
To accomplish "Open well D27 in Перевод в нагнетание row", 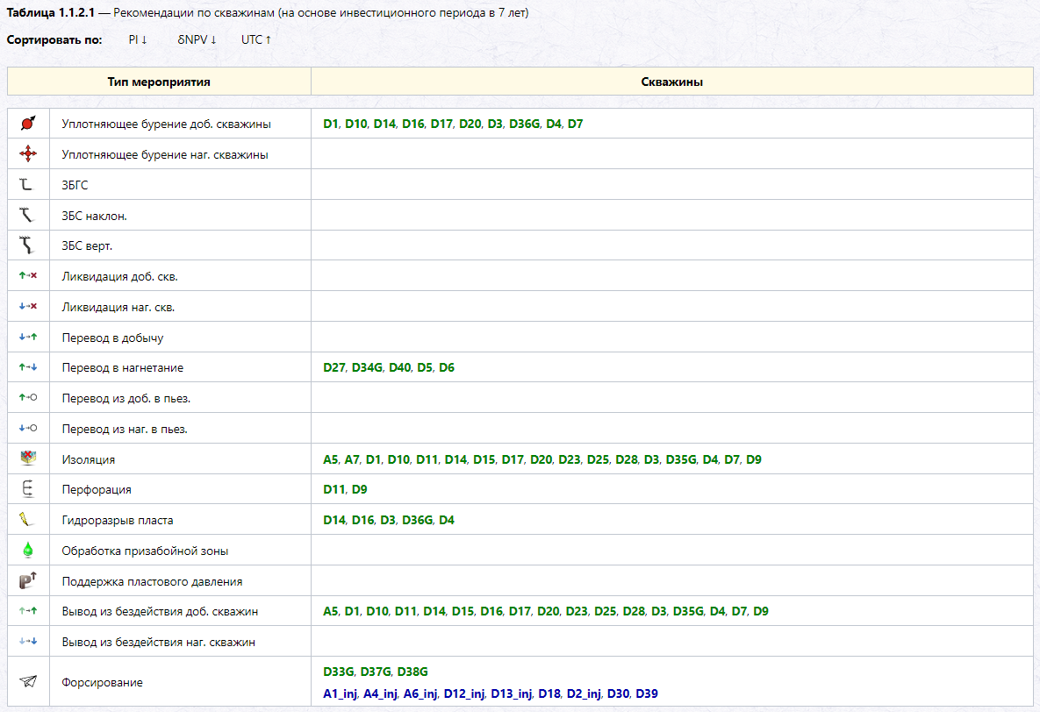I will tap(334, 368).
